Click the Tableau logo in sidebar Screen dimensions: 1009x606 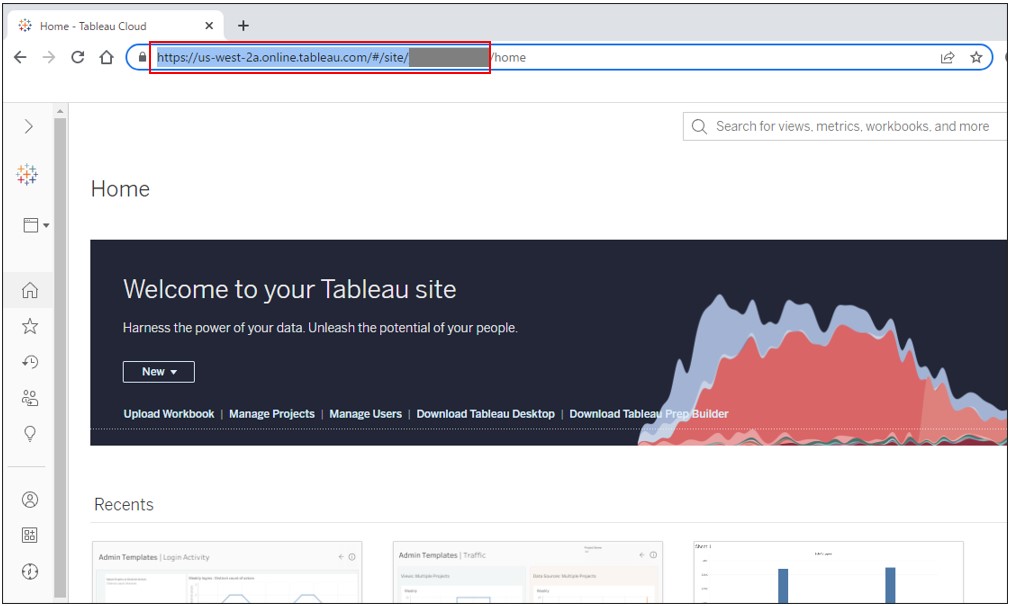(27, 174)
